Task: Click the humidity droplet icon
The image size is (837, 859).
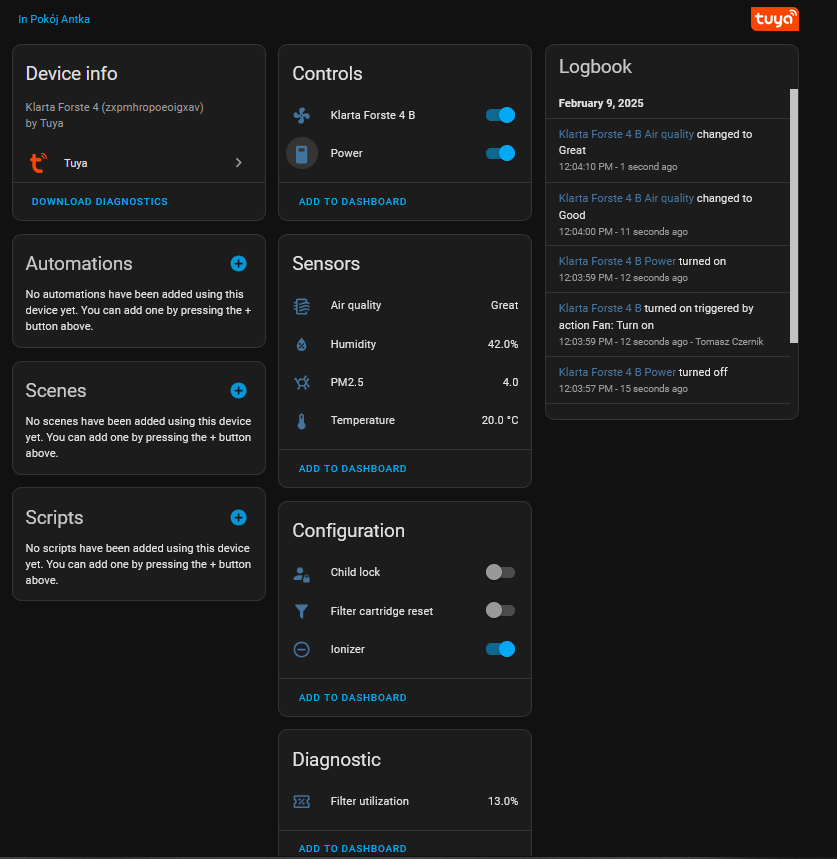Action: tap(301, 344)
